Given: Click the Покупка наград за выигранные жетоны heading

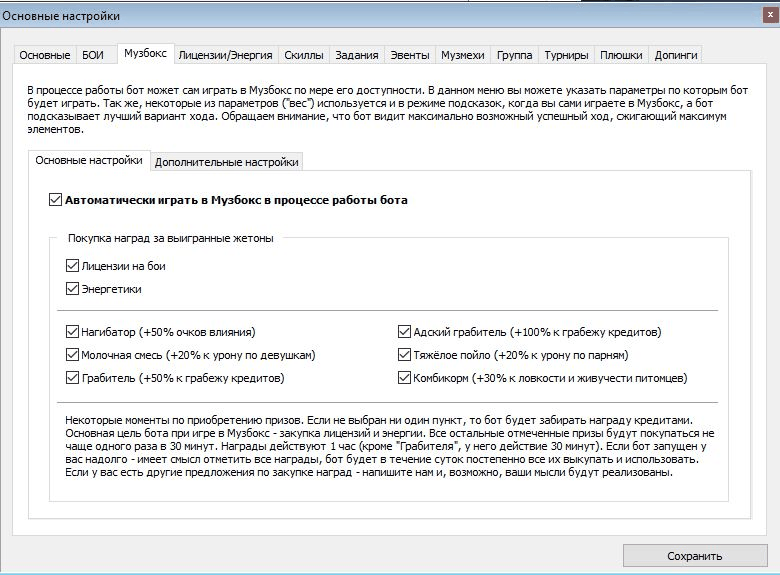Looking at the screenshot, I should [x=171, y=238].
